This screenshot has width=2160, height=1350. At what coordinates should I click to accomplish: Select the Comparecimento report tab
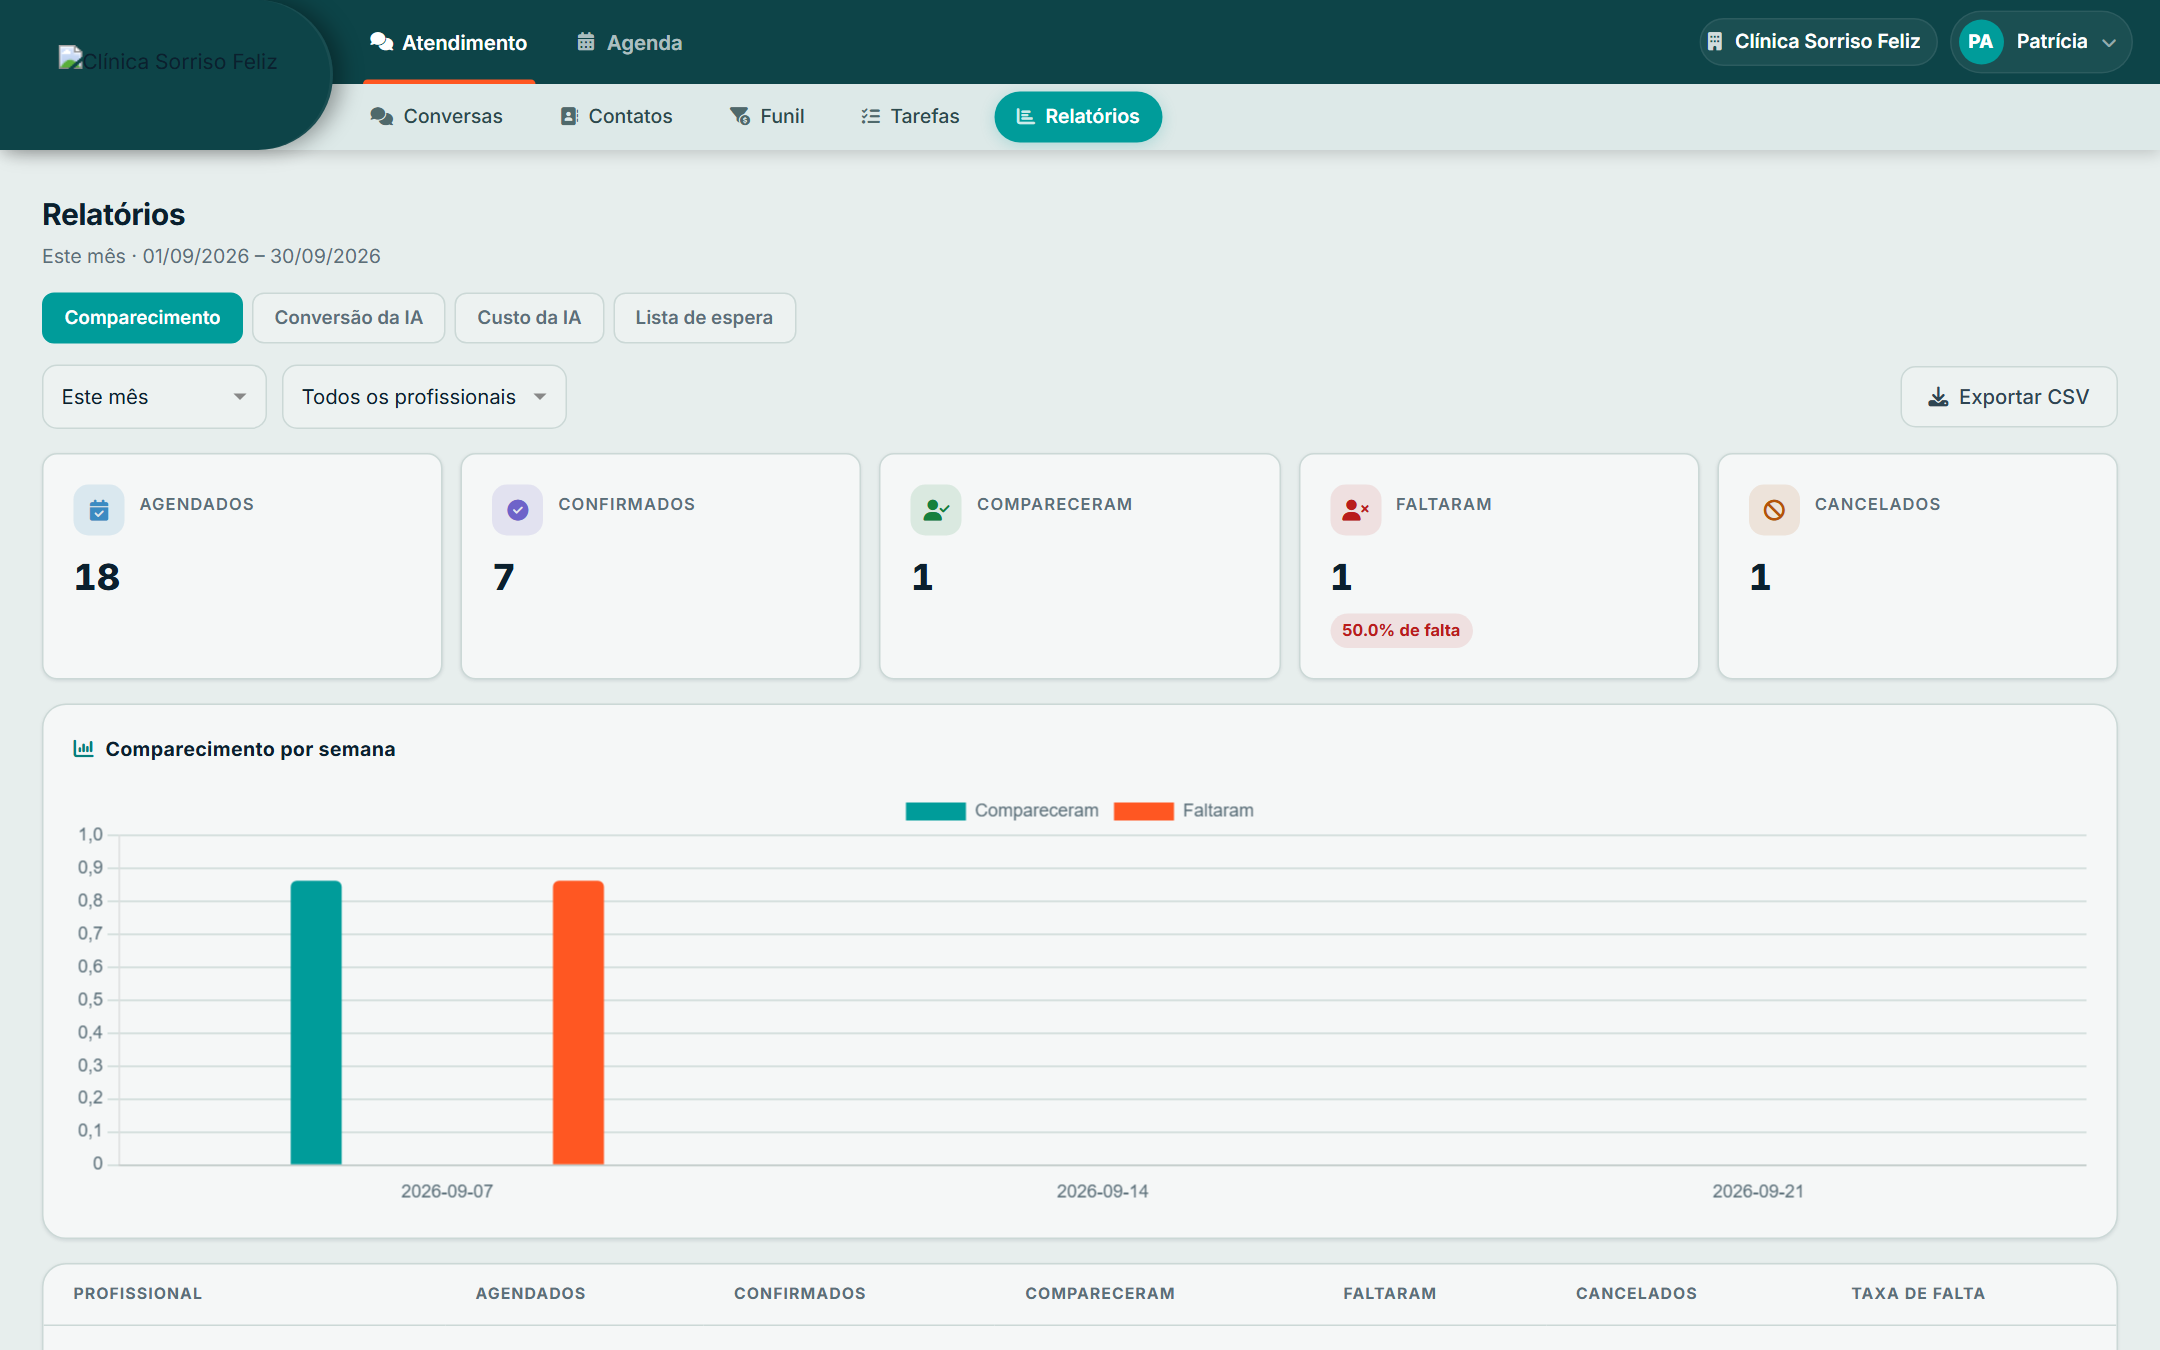pos(142,318)
